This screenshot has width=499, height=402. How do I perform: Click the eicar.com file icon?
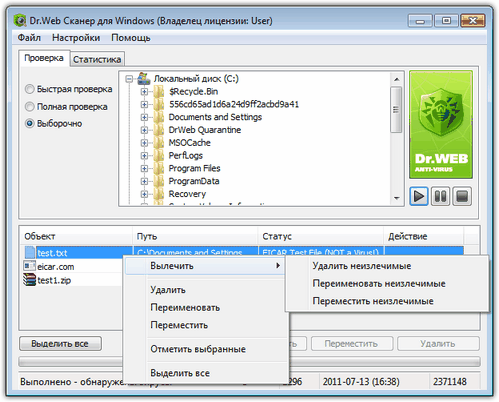[29, 266]
